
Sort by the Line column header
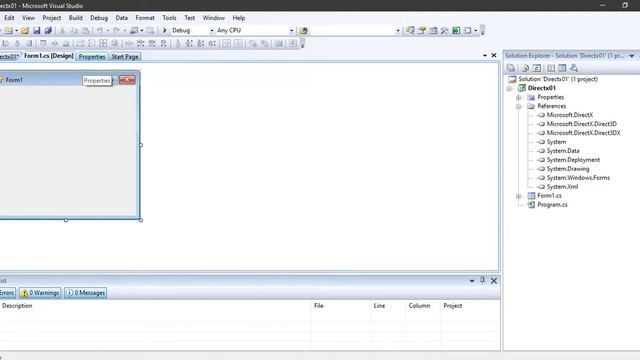click(x=388, y=306)
